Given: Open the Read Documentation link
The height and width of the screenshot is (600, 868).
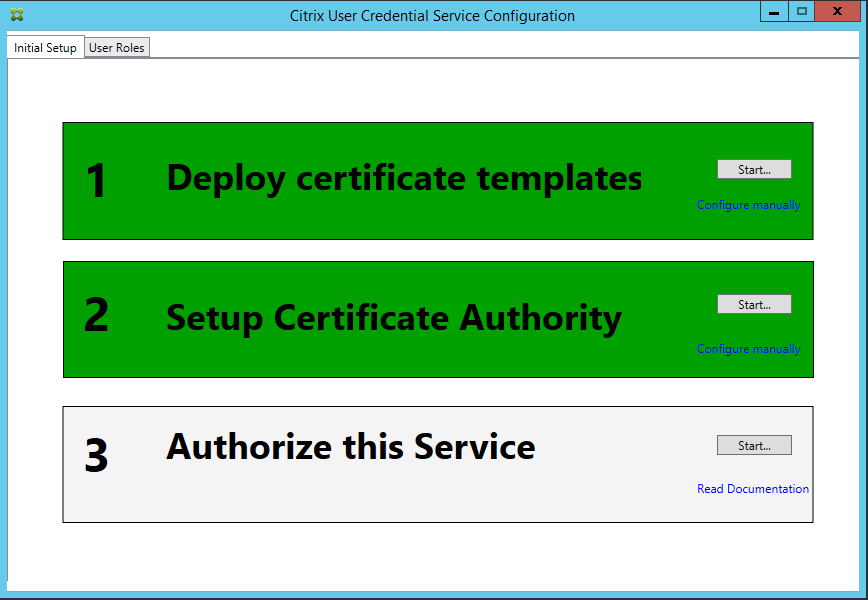Looking at the screenshot, I should 752,489.
